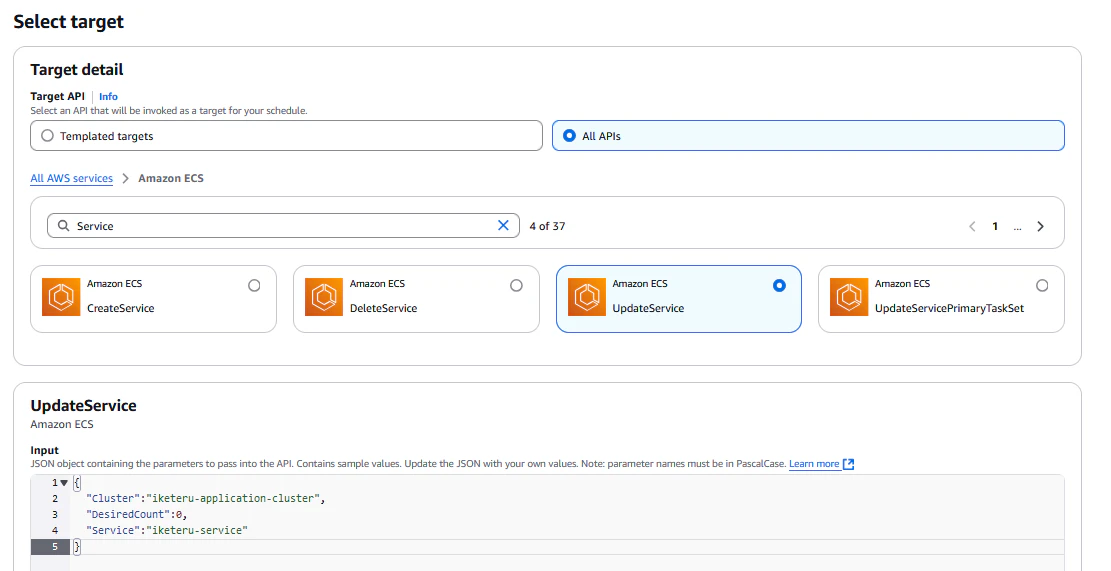Select the All APIs option
Screen dimensions: 1111x571
tap(808, 135)
